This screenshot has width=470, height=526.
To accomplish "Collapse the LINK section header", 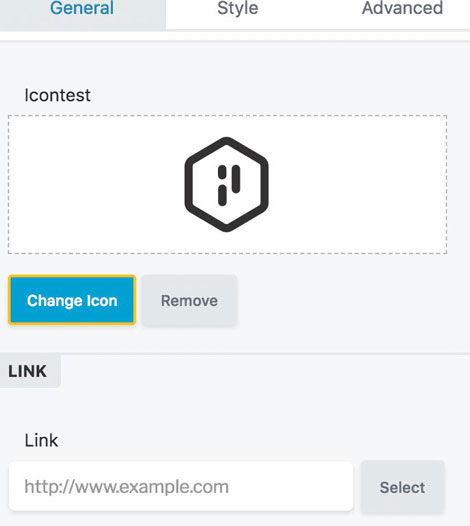I will (x=28, y=371).
